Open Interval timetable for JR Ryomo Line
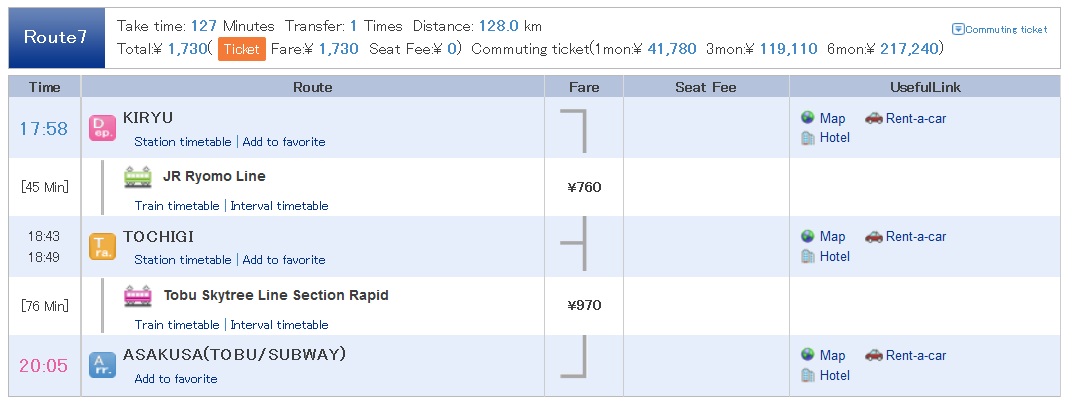The height and width of the screenshot is (404, 1080). click(280, 206)
